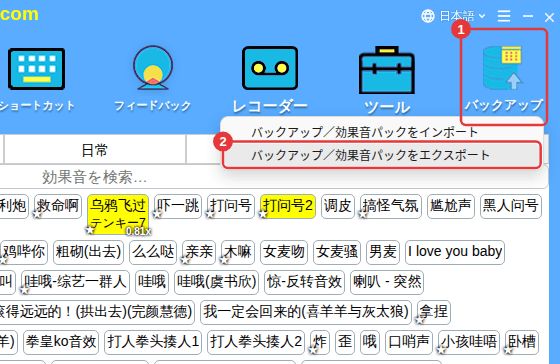
Task: Select バックアップ／効果音パックをエクスポート menu entry
Action: tap(381, 155)
